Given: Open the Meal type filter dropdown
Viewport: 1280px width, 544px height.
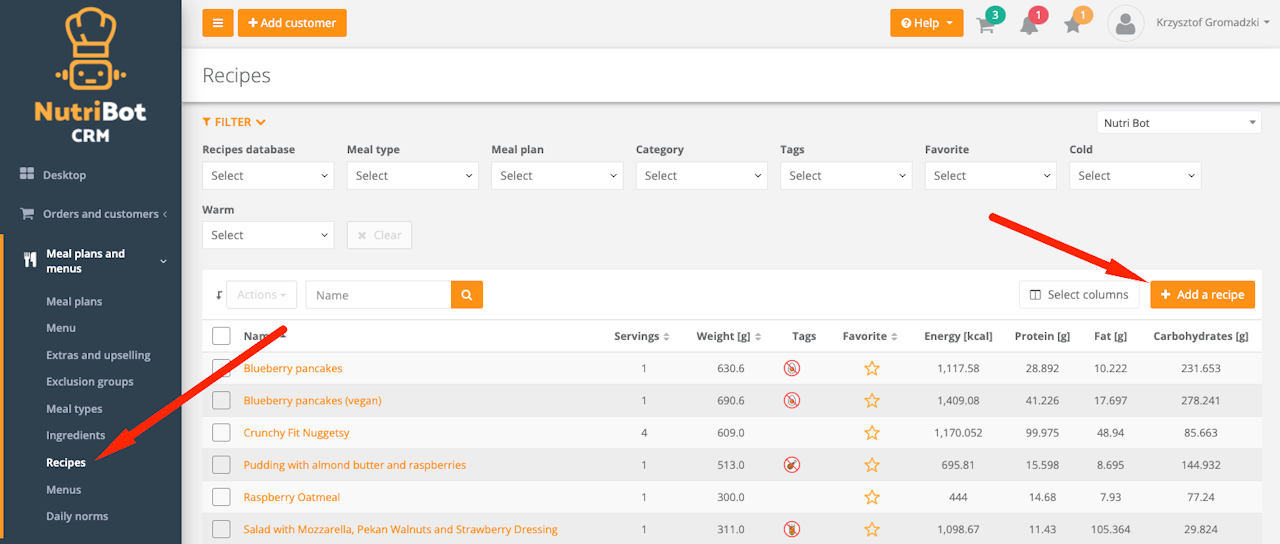Looking at the screenshot, I should click(x=412, y=176).
